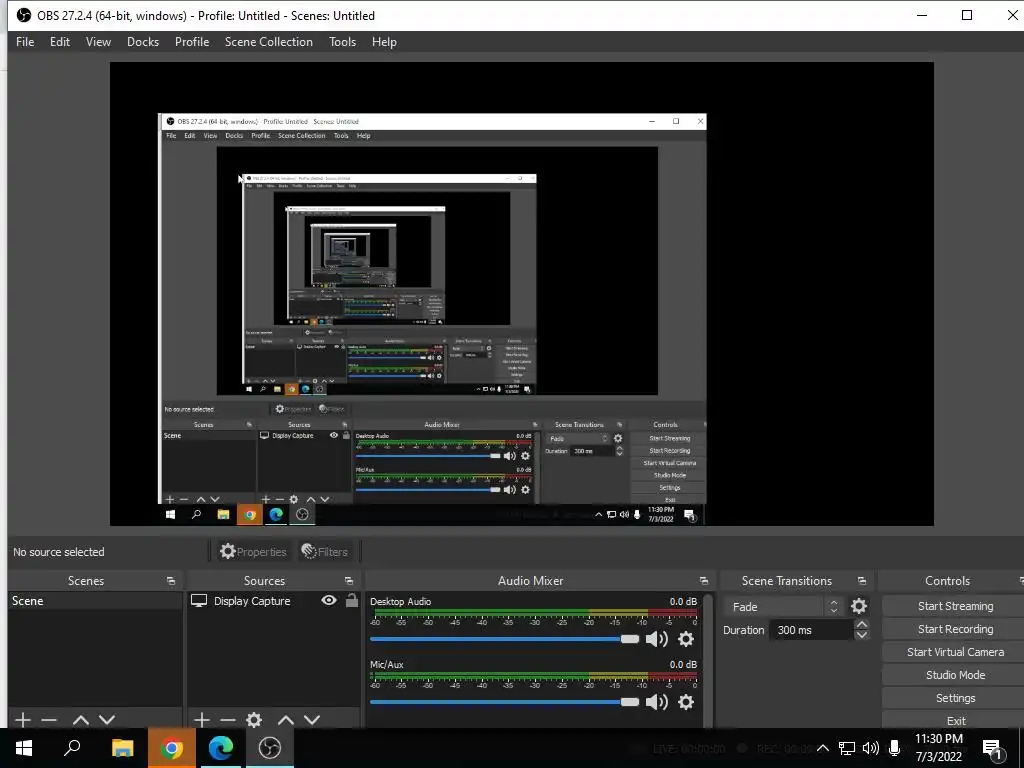Pop out the Audio Mixer dock

(703, 581)
